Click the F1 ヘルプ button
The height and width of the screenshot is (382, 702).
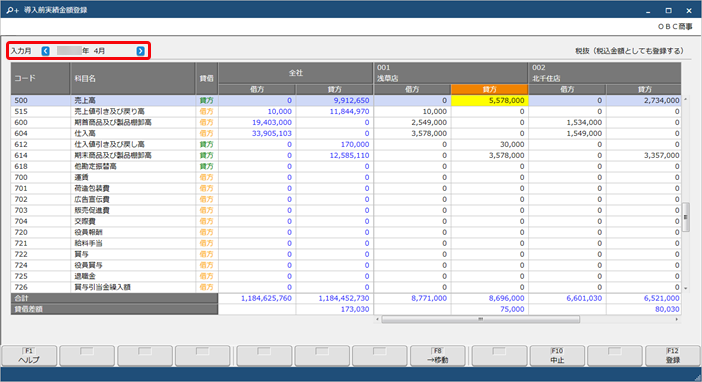[29, 356]
